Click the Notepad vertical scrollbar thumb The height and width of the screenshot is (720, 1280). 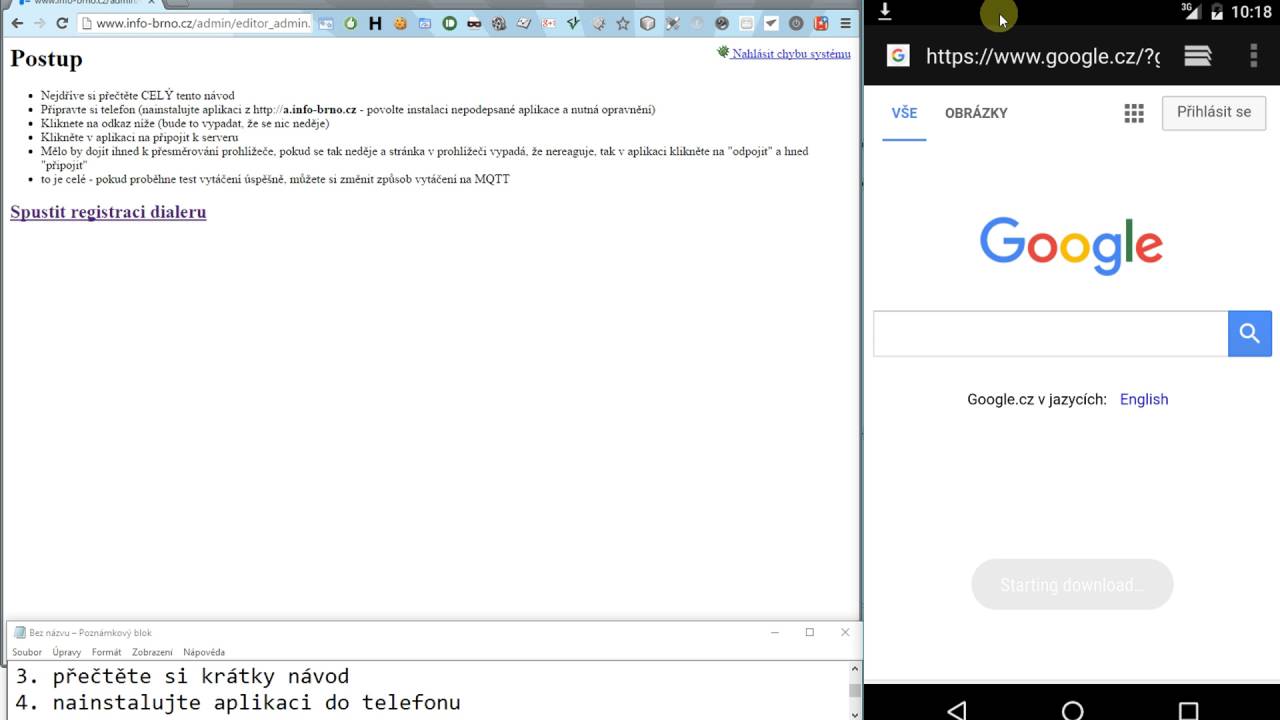(x=854, y=690)
